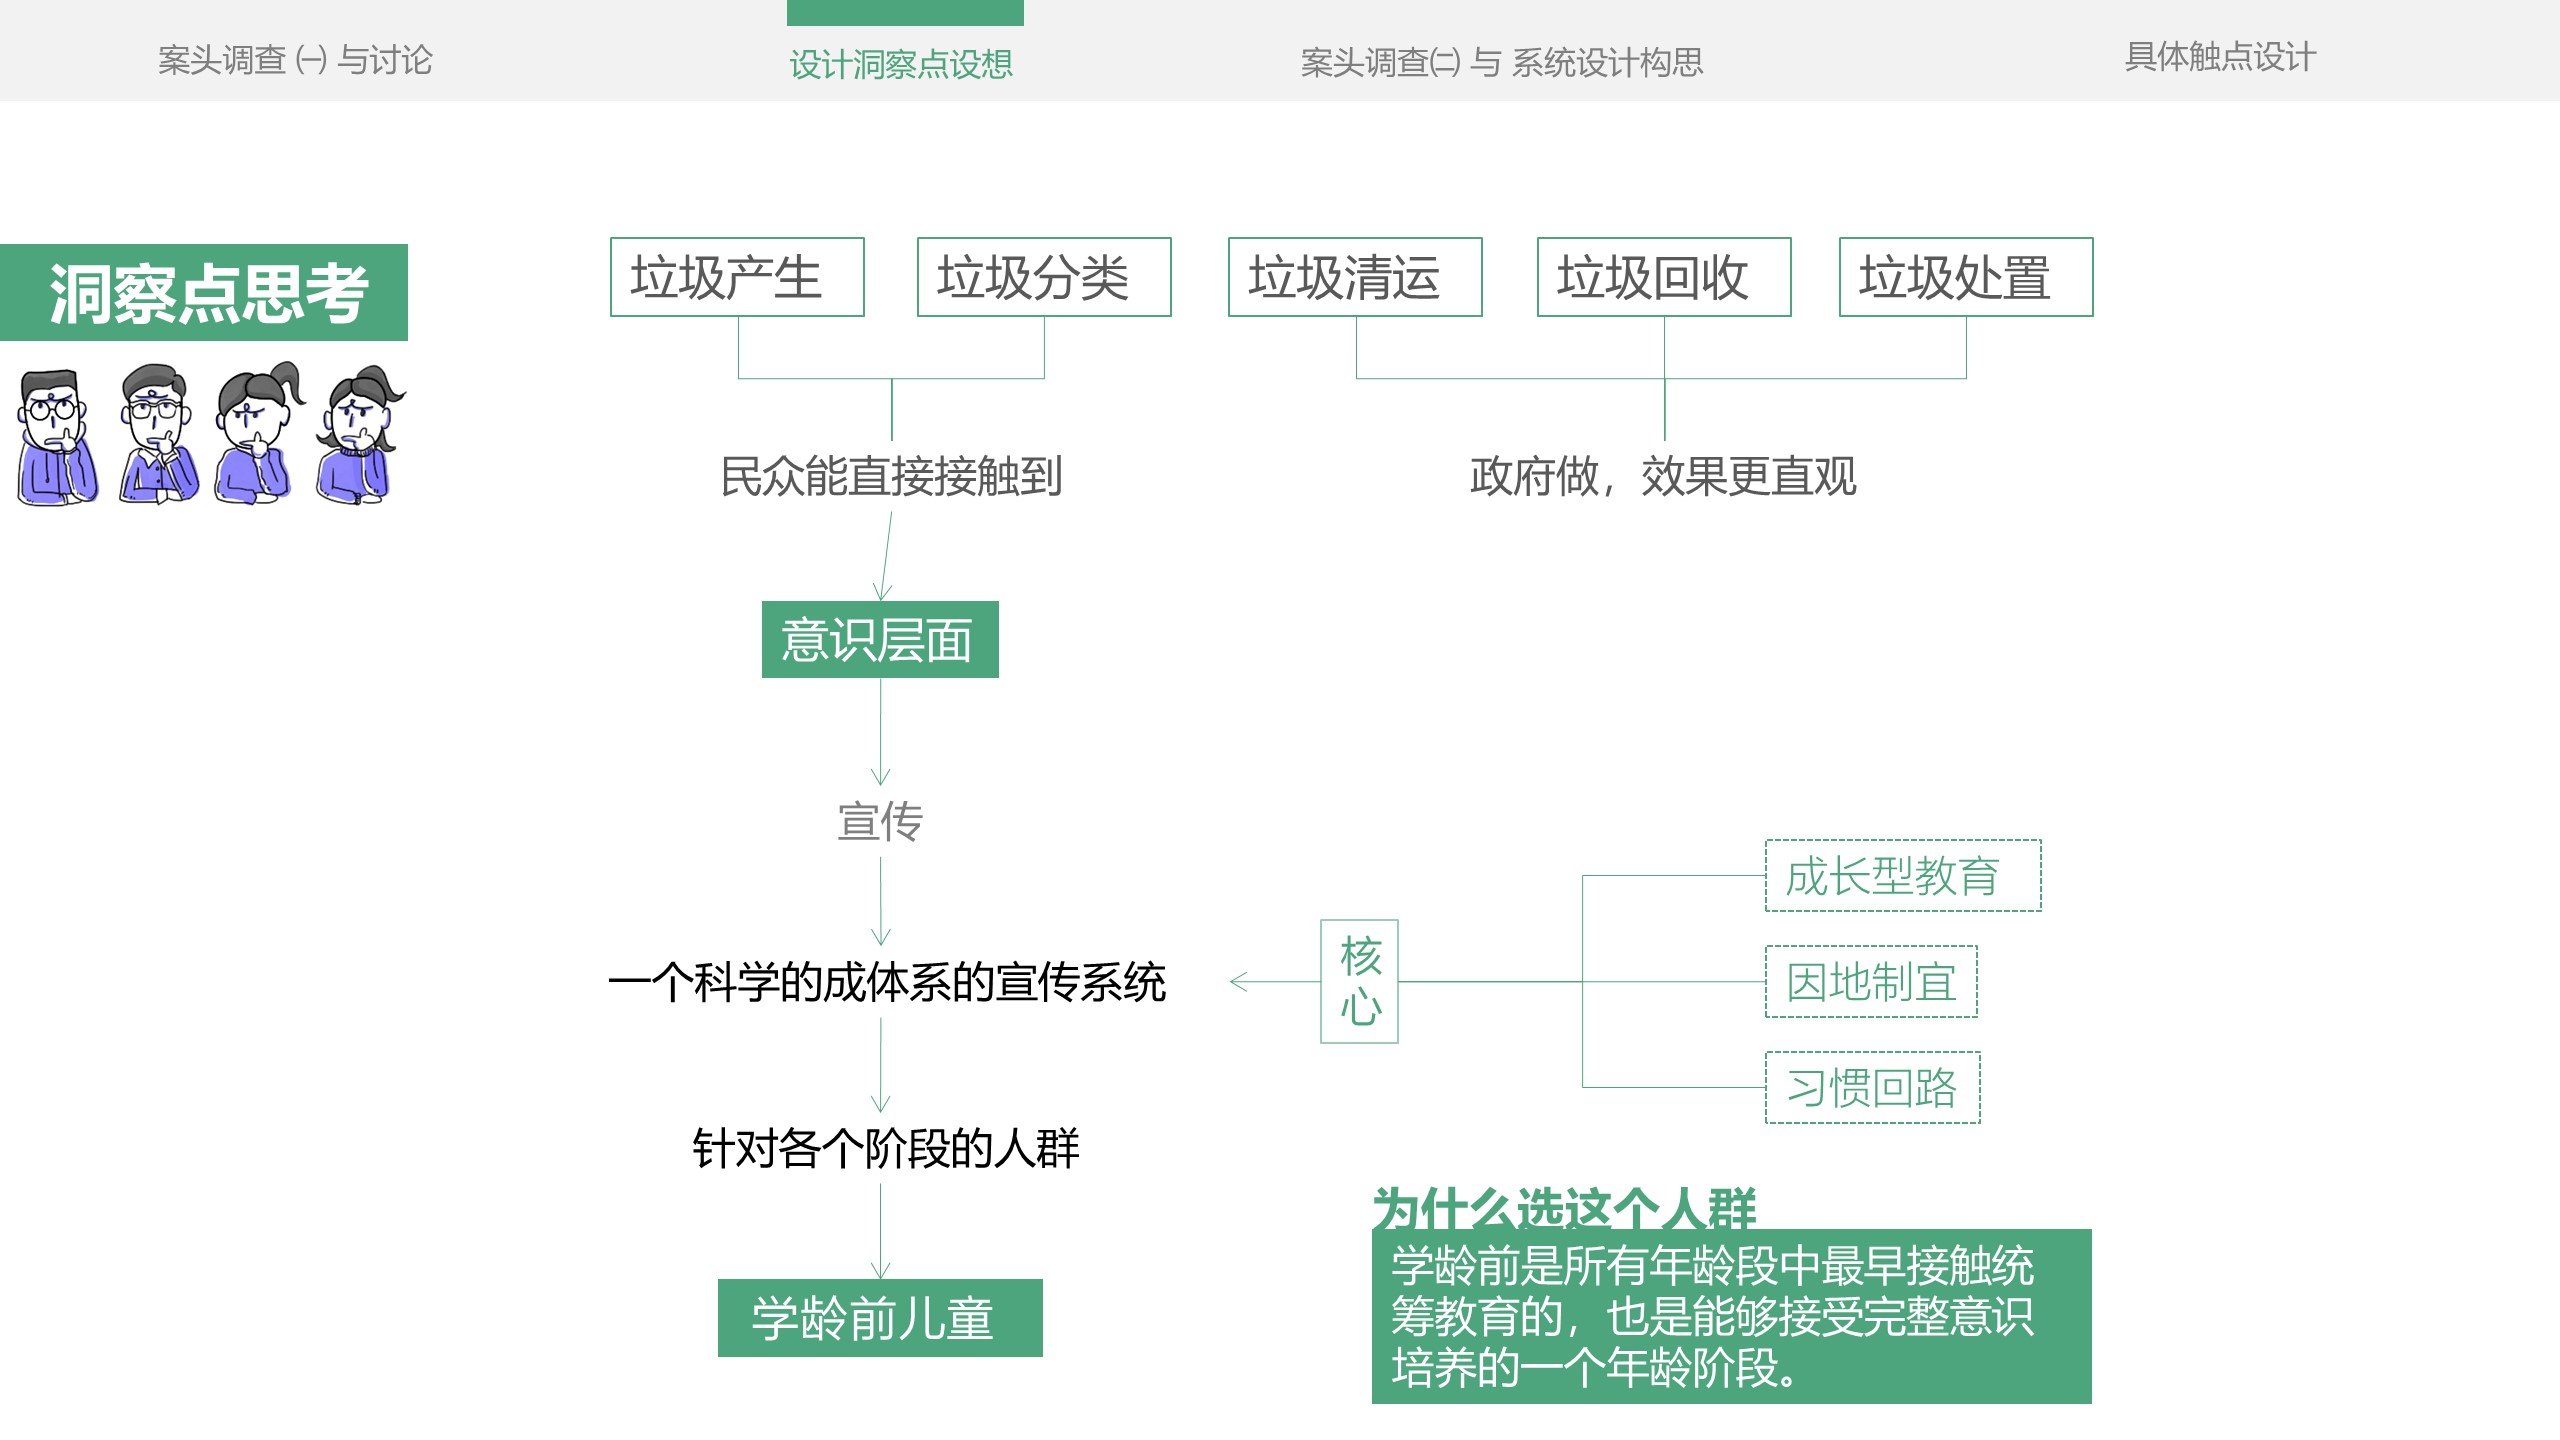Select the 垃圾处置 node box
Screen dimensions: 2560x1440
[1965, 280]
